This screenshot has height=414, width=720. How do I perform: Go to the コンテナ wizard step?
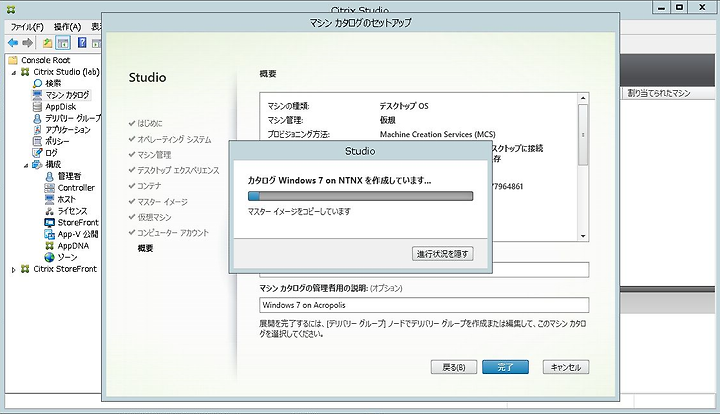(149, 186)
